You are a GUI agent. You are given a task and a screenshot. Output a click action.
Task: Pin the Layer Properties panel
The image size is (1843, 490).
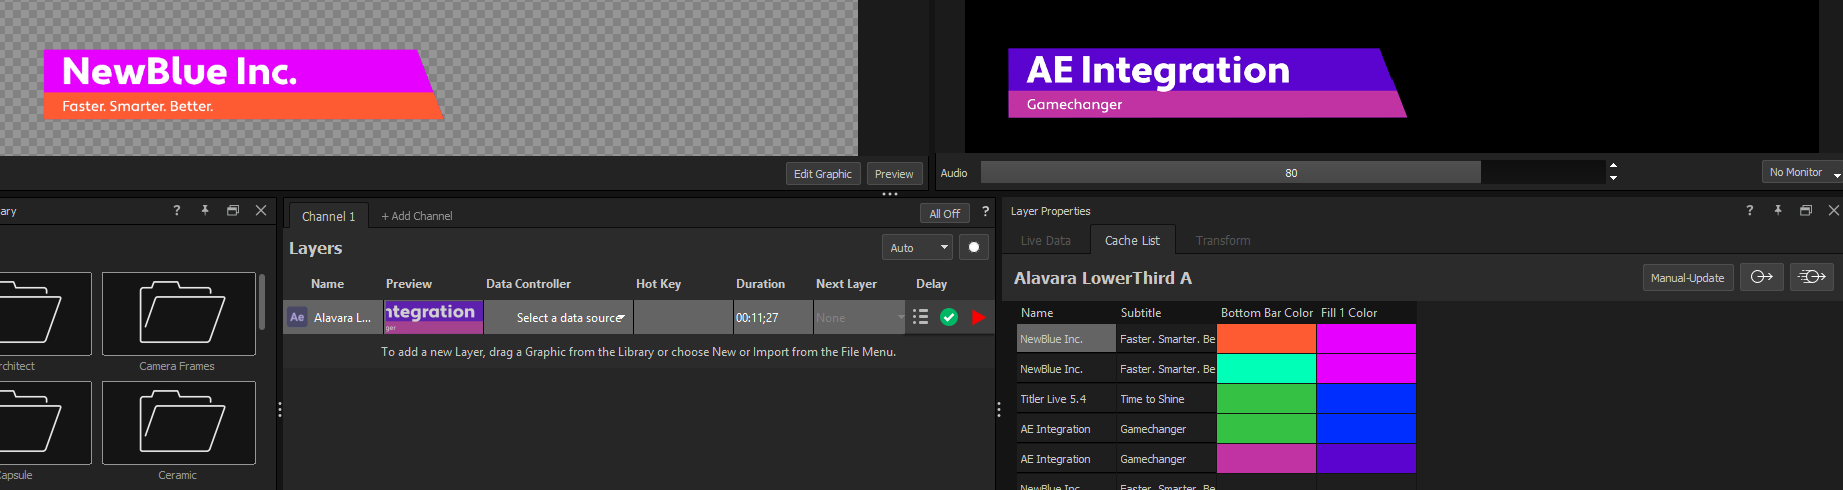click(x=1778, y=210)
